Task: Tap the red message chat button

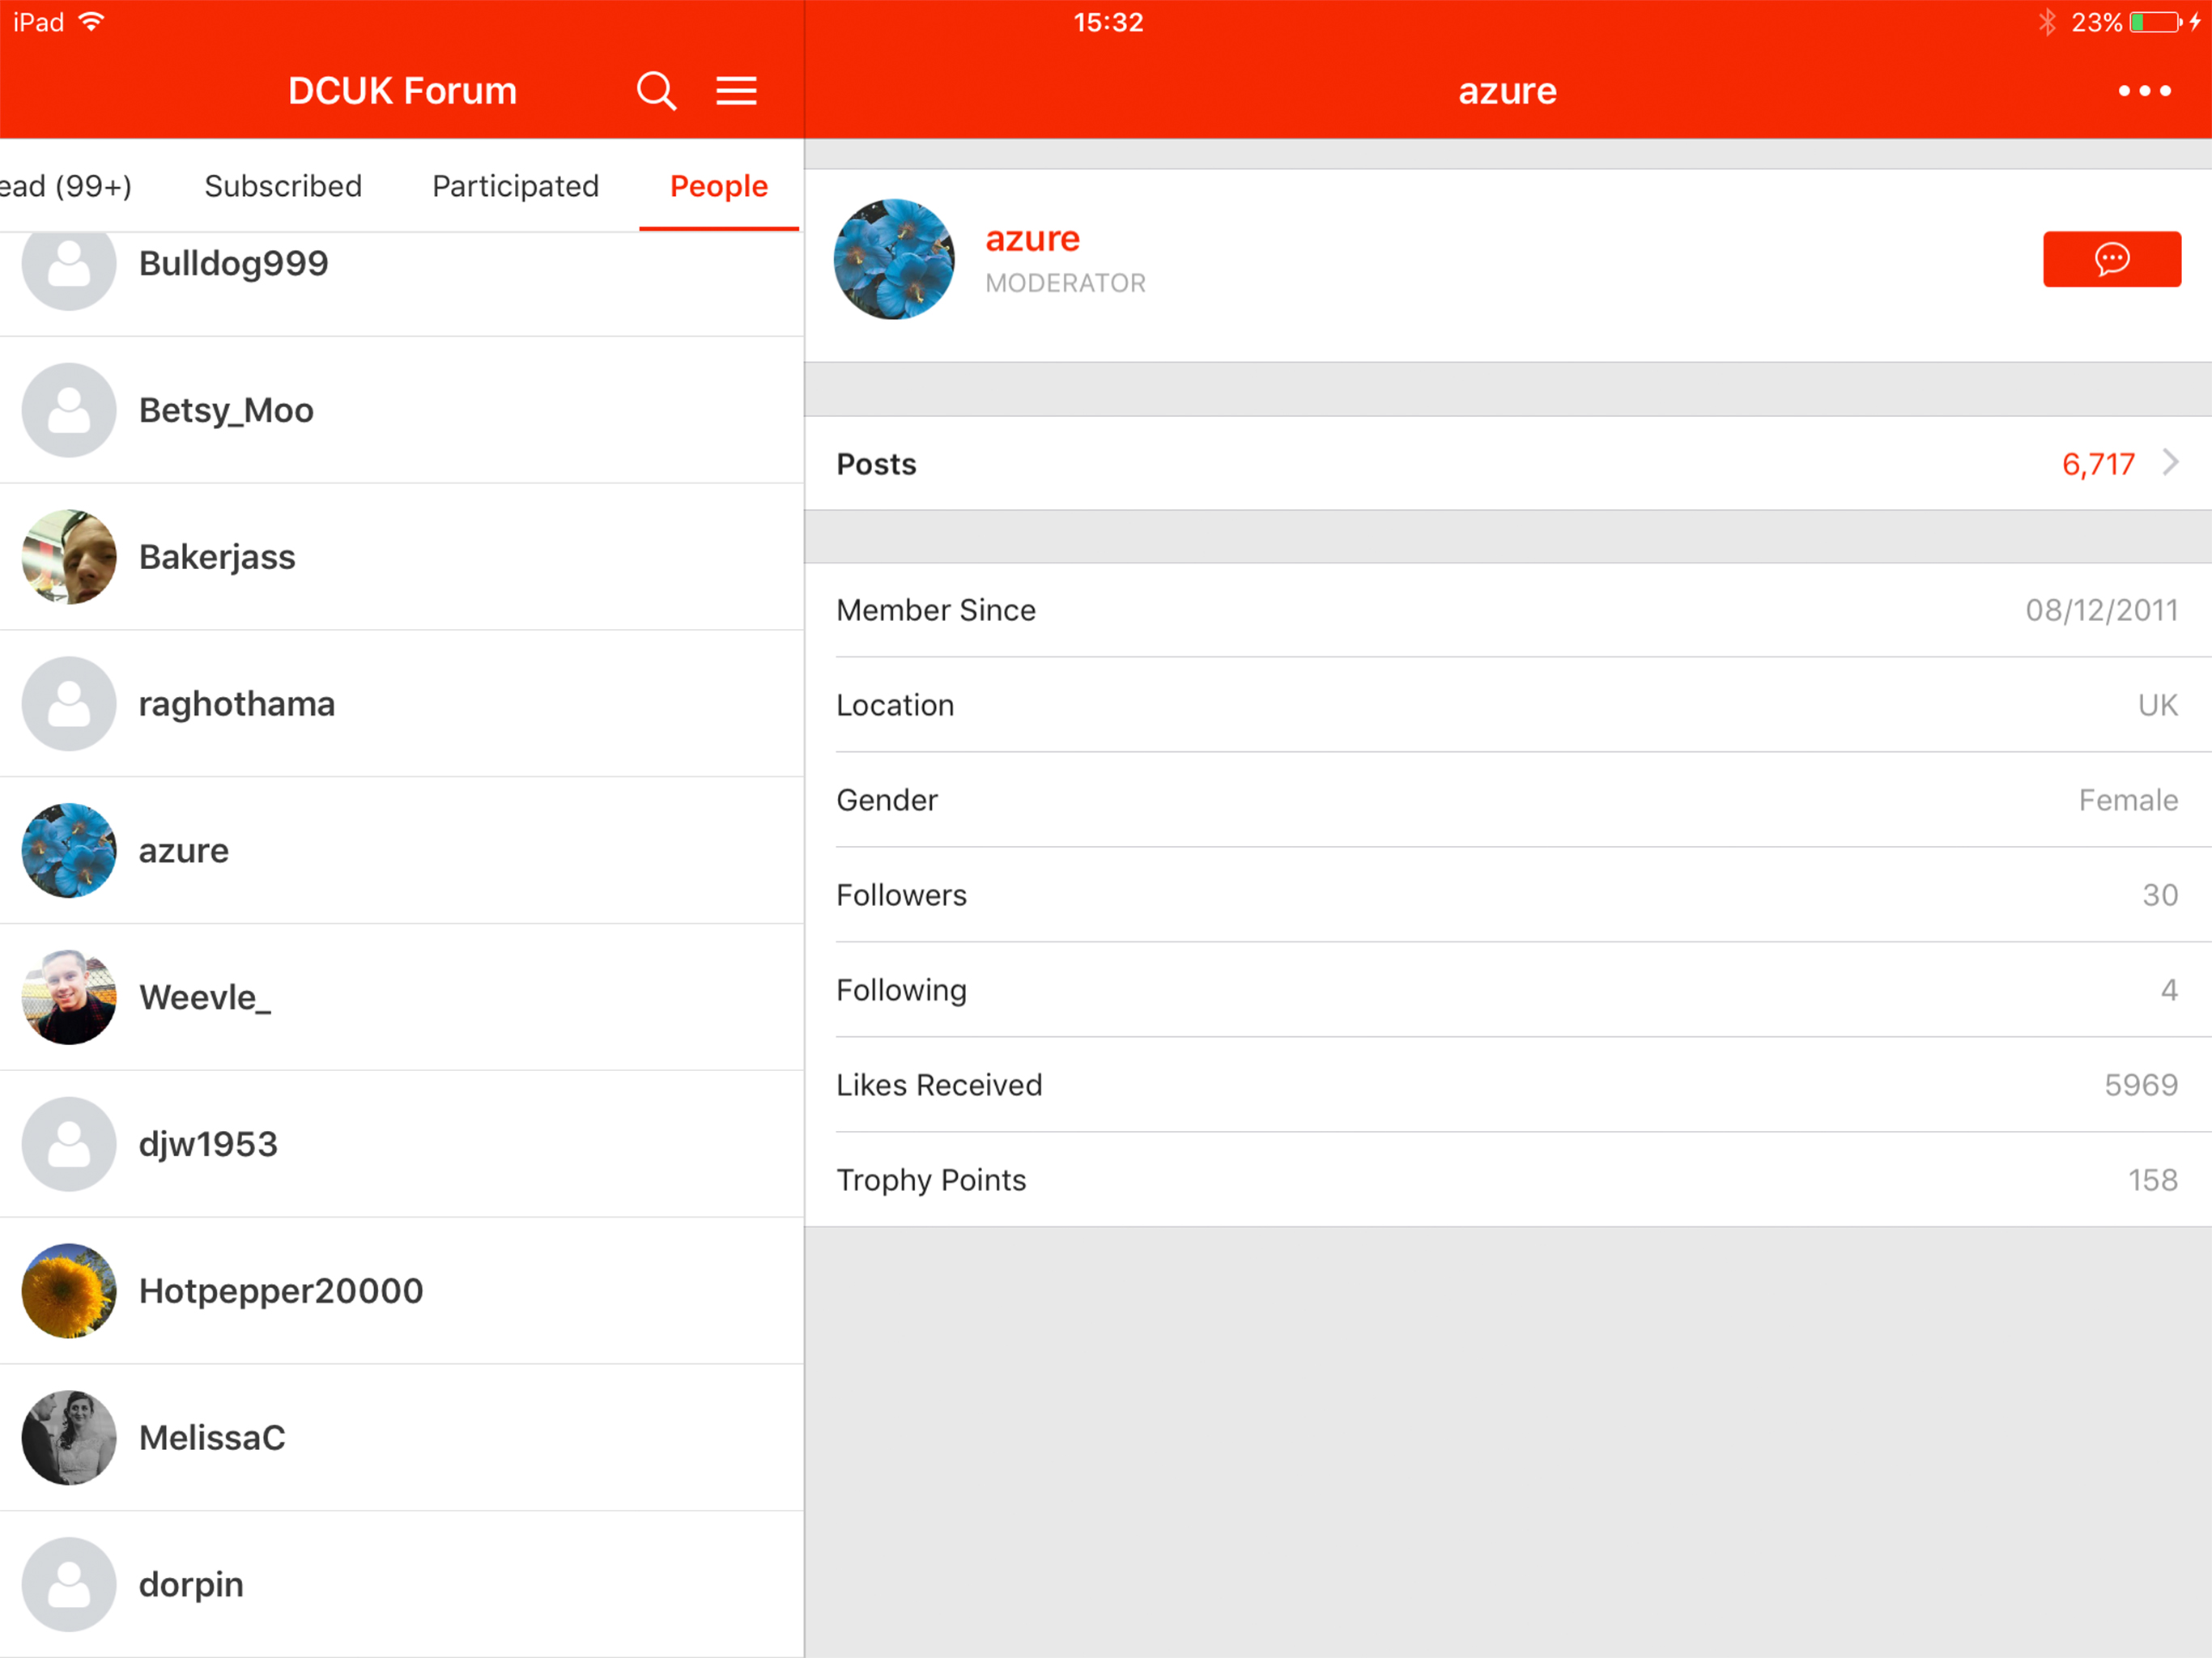Action: click(x=2111, y=259)
